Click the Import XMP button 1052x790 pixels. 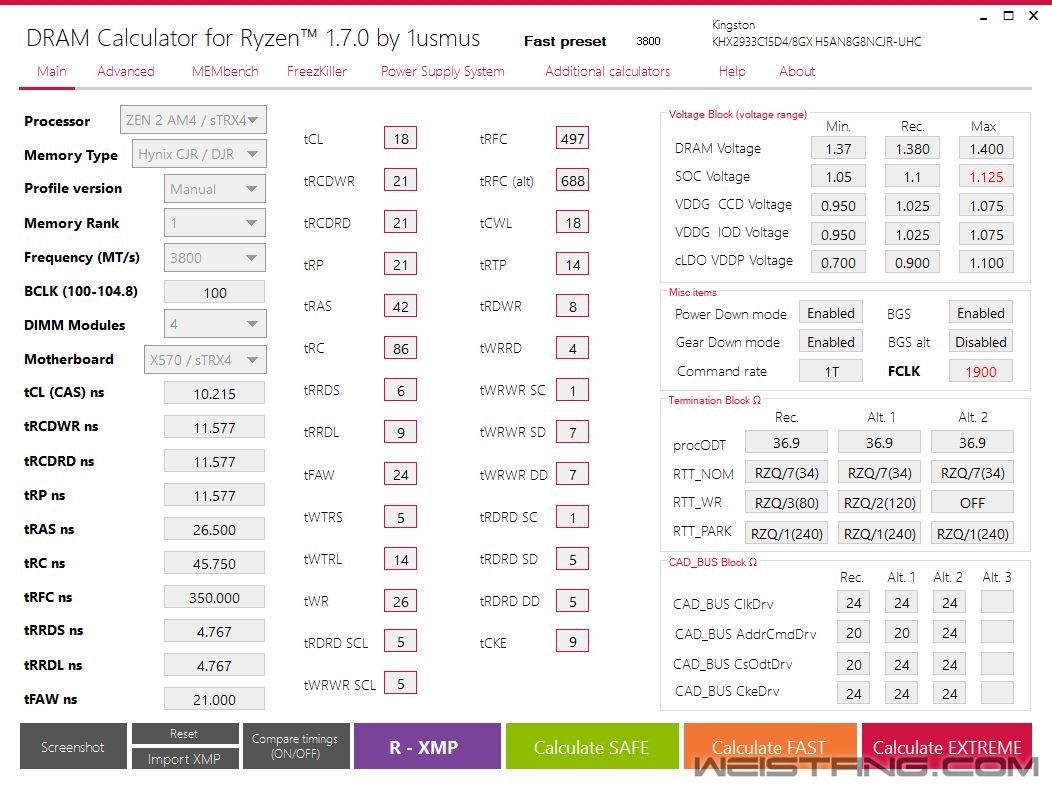tap(185, 758)
